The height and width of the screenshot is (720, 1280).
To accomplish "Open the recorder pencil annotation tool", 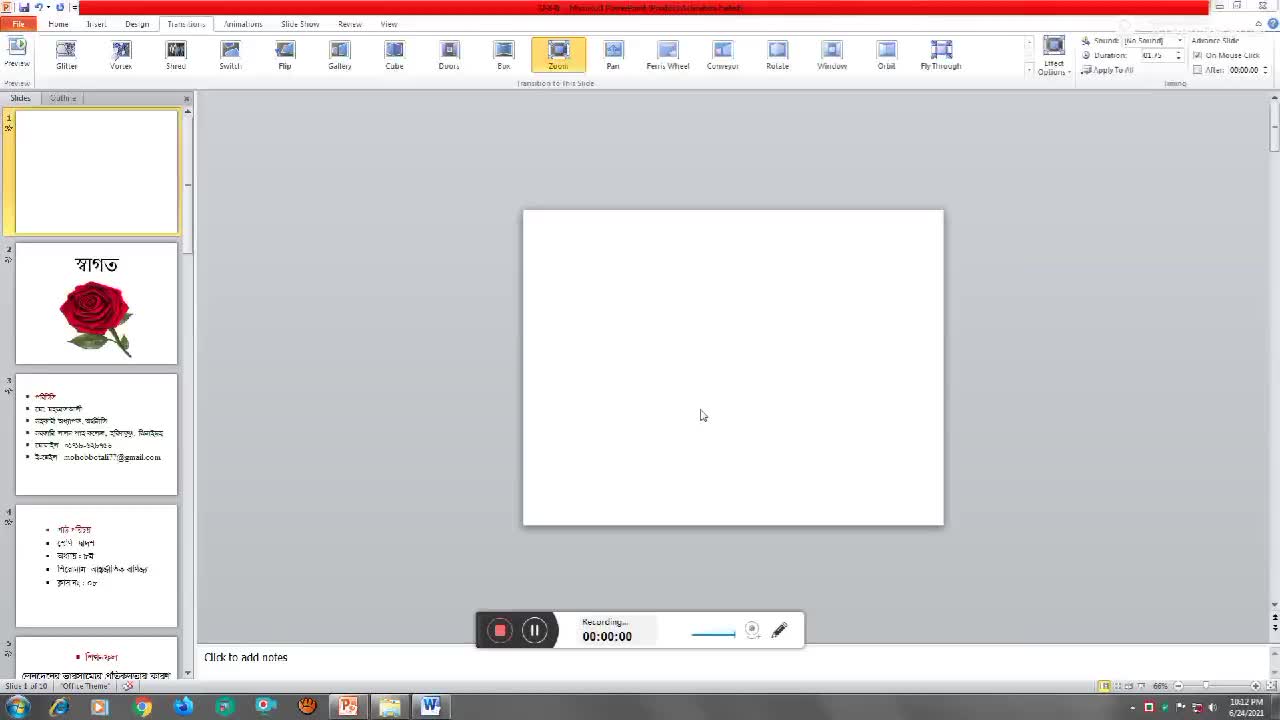I will [780, 630].
